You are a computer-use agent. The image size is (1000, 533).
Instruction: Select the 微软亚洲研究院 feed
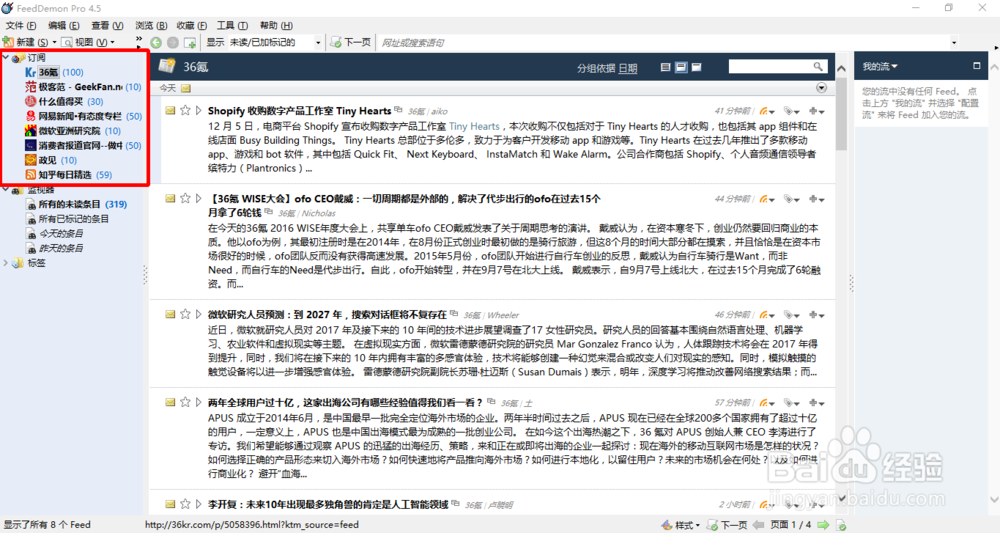(73, 131)
